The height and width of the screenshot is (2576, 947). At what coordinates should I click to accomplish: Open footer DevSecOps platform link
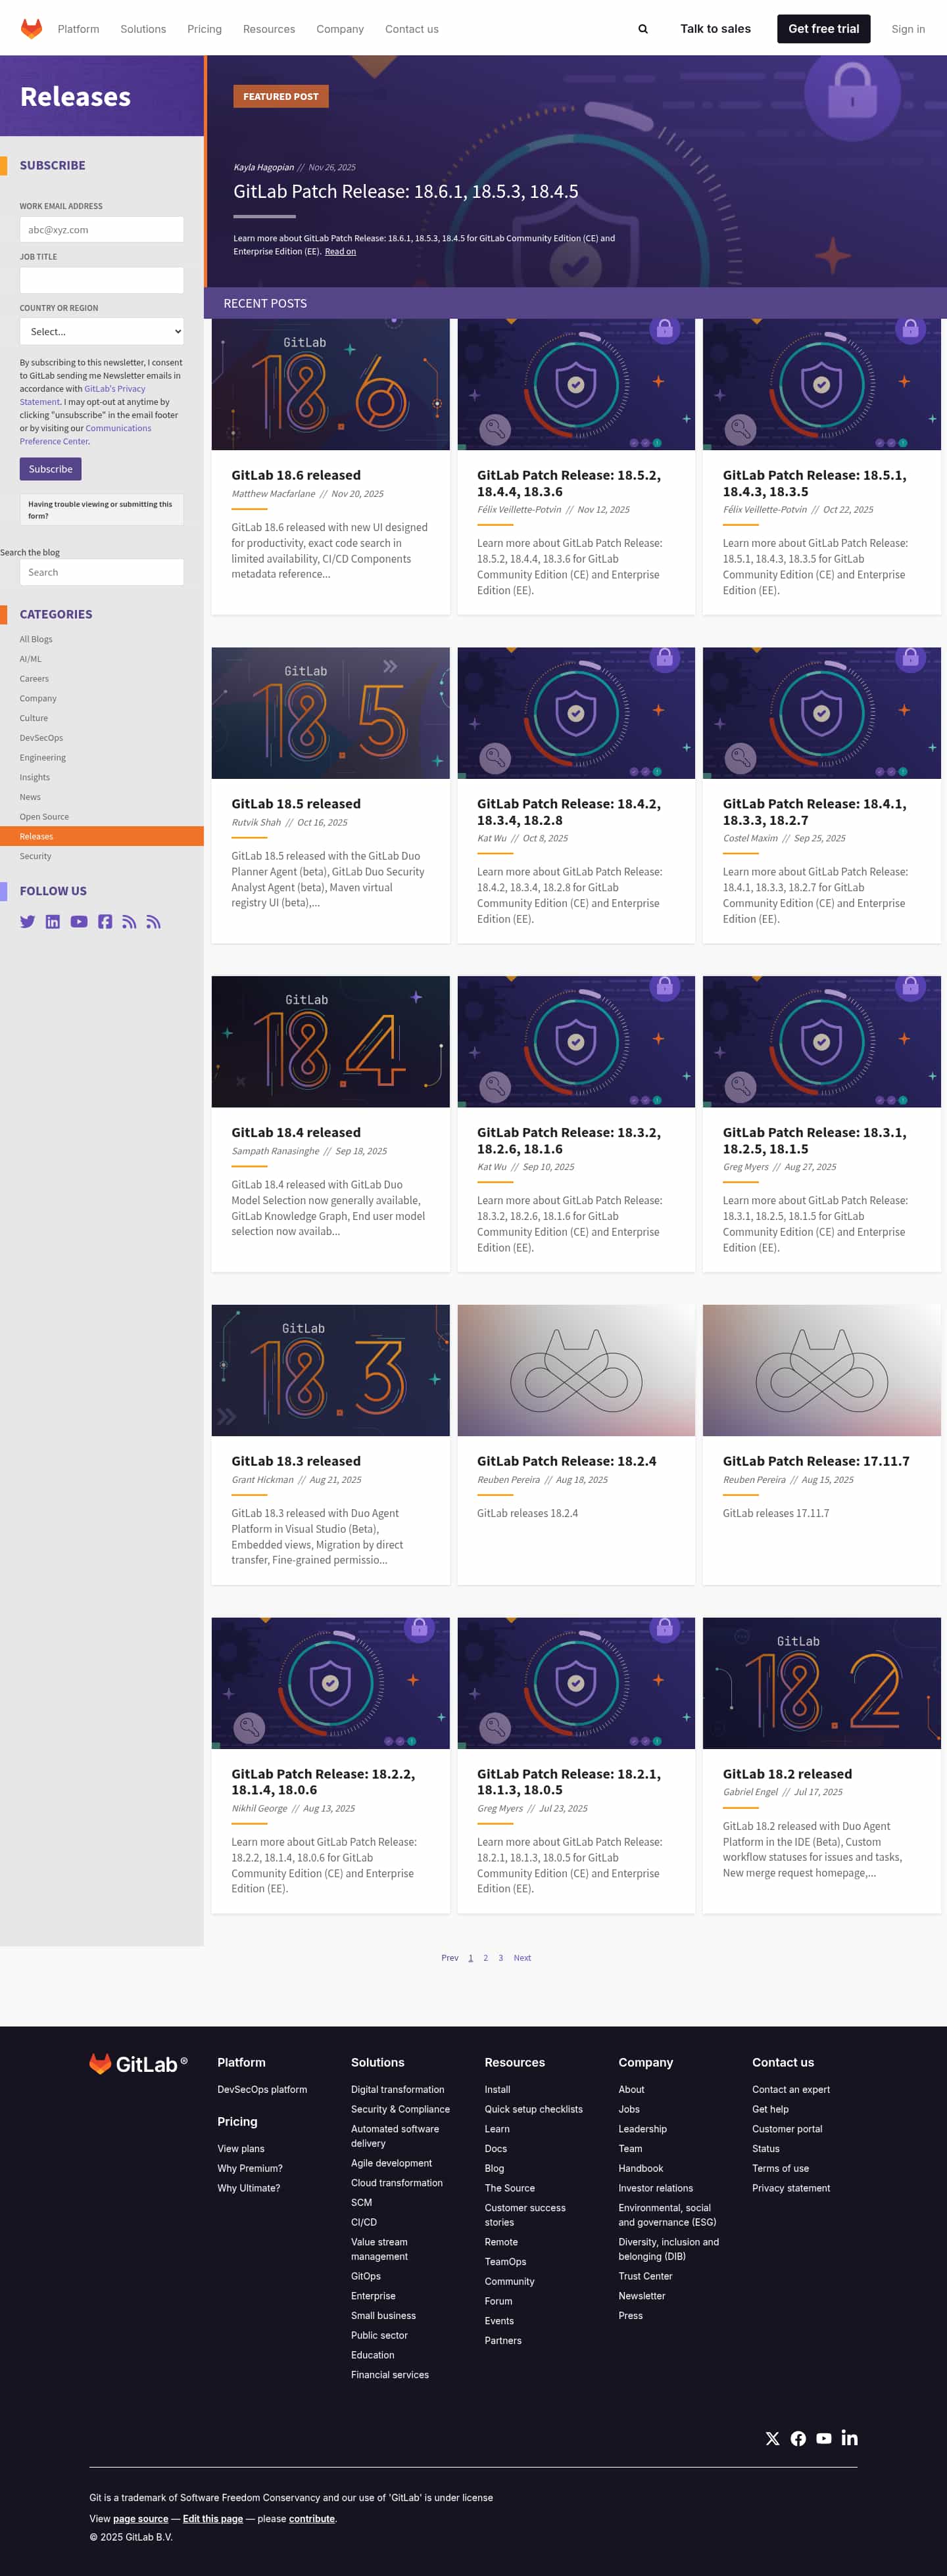click(262, 2089)
